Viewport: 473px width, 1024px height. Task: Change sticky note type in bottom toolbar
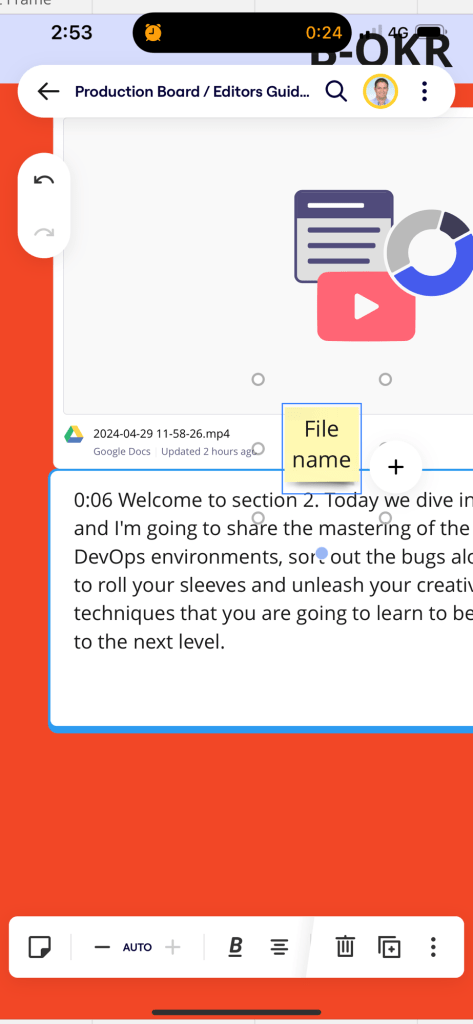coord(40,947)
